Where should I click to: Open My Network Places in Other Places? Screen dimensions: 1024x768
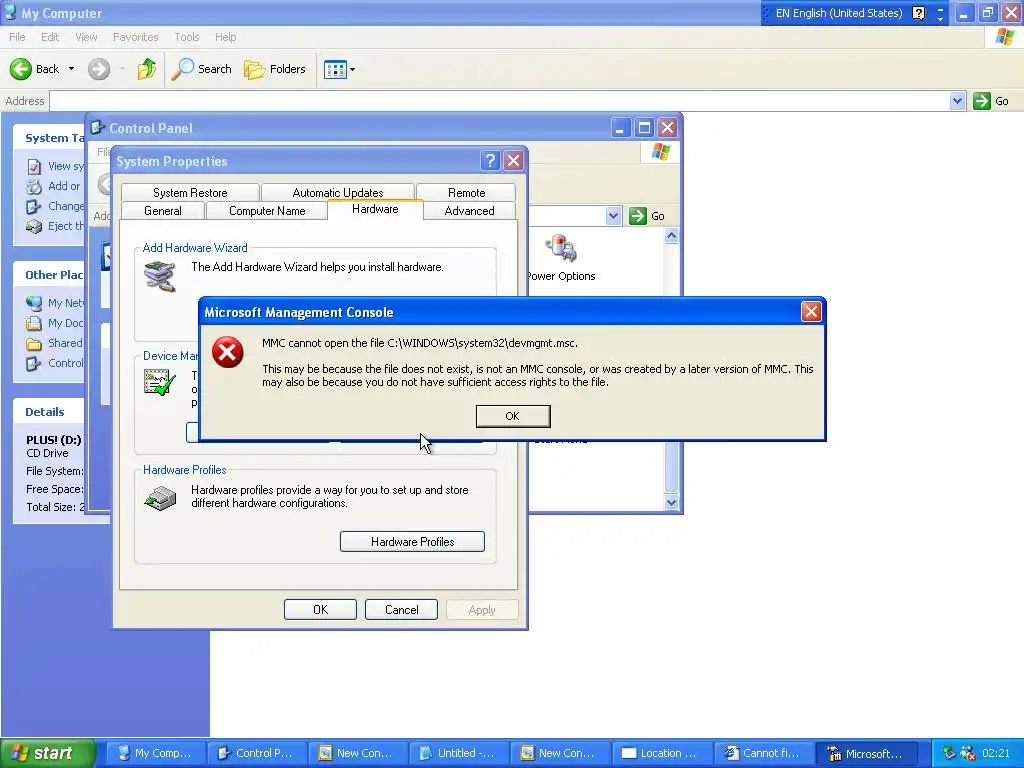(56, 303)
